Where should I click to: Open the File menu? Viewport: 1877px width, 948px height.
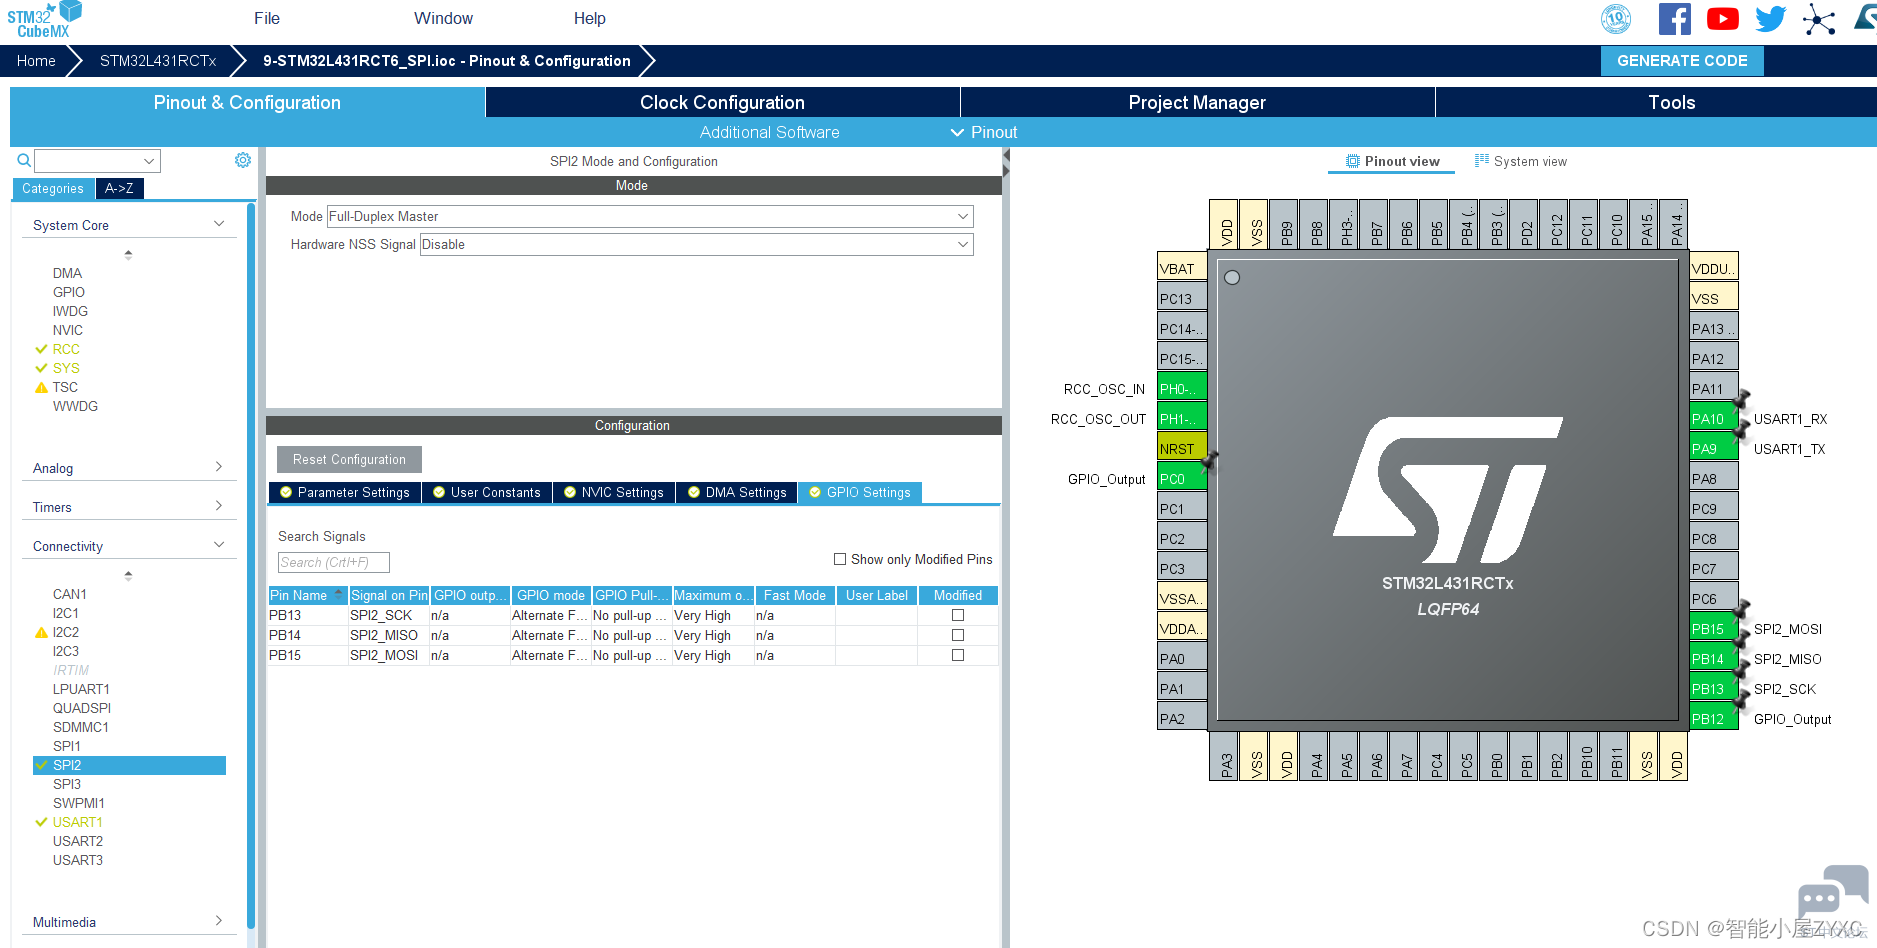[x=267, y=18]
